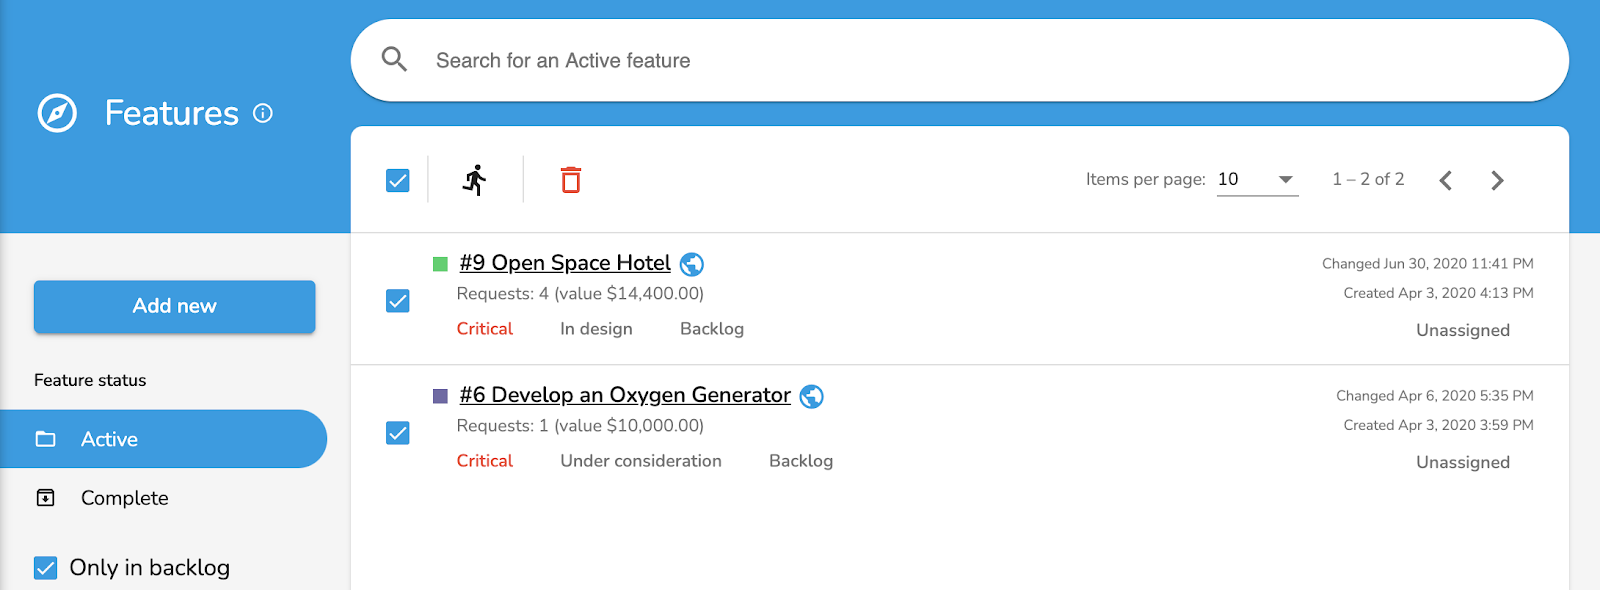The width and height of the screenshot is (1600, 590).
Task: Open the #9 Open Space Hotel link
Action: [x=565, y=263]
